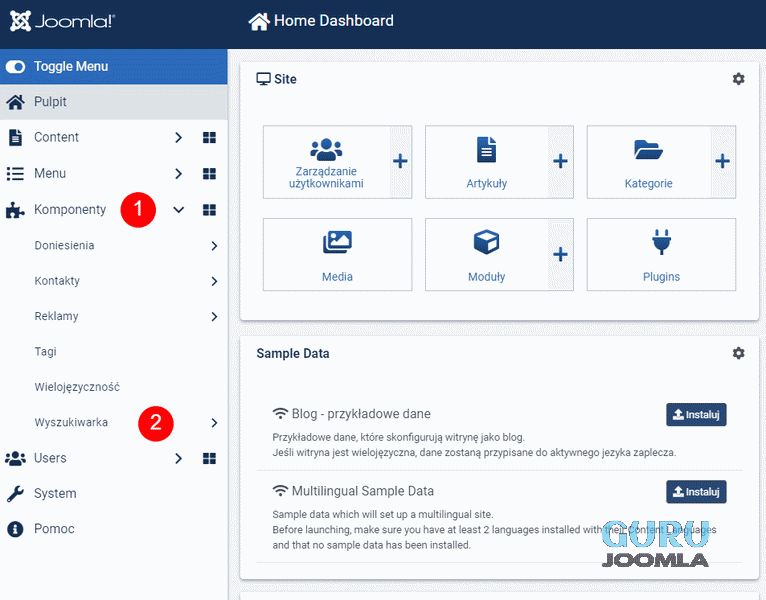Viewport: 766px width, 600px height.
Task: Open the Komponenty dashboard grid icon
Action: pos(210,210)
